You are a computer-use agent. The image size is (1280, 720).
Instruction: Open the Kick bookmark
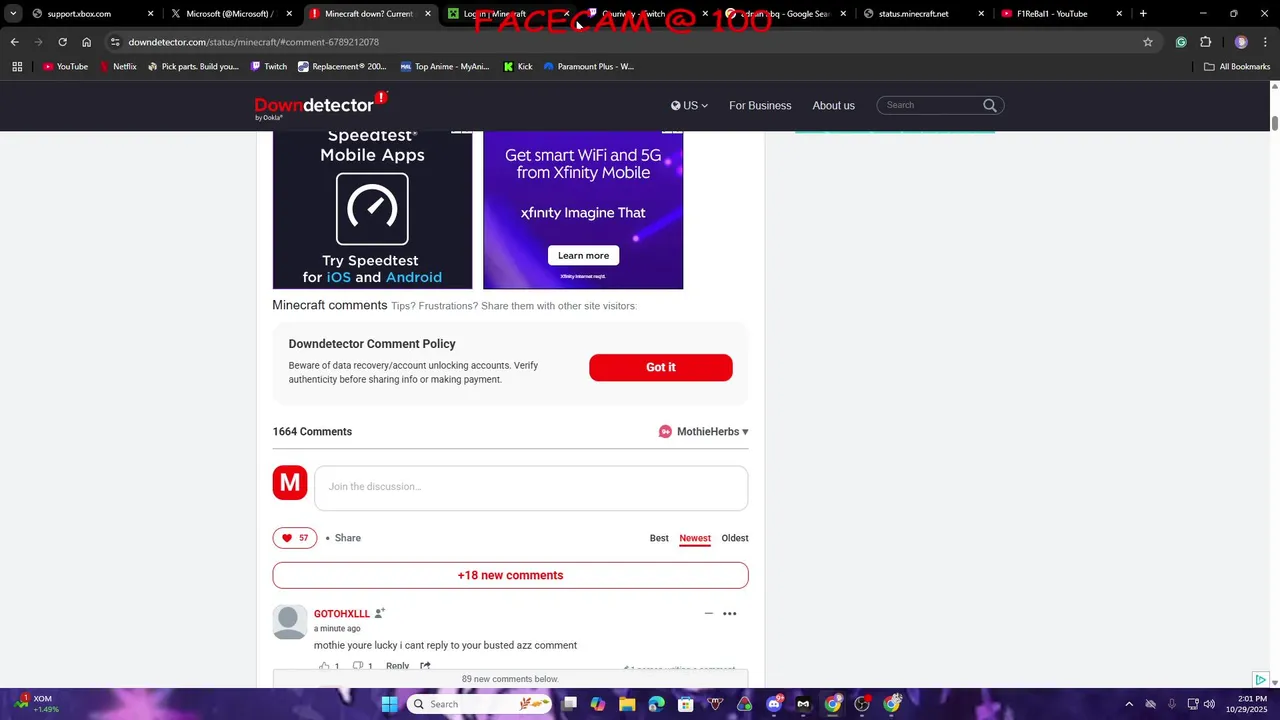[x=518, y=67]
